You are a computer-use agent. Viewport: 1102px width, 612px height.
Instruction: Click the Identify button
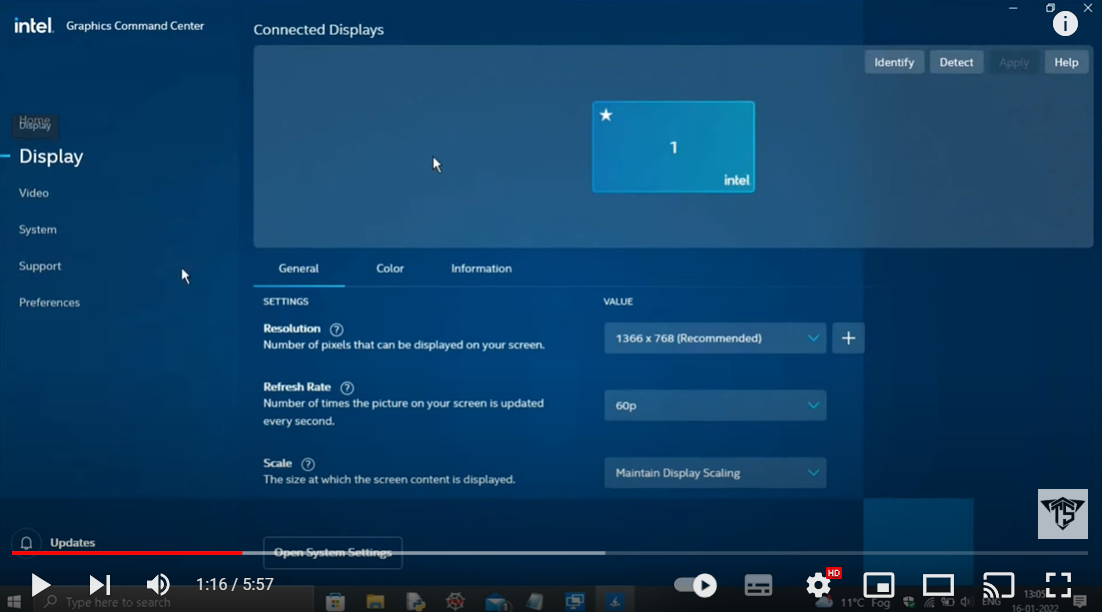coord(894,62)
